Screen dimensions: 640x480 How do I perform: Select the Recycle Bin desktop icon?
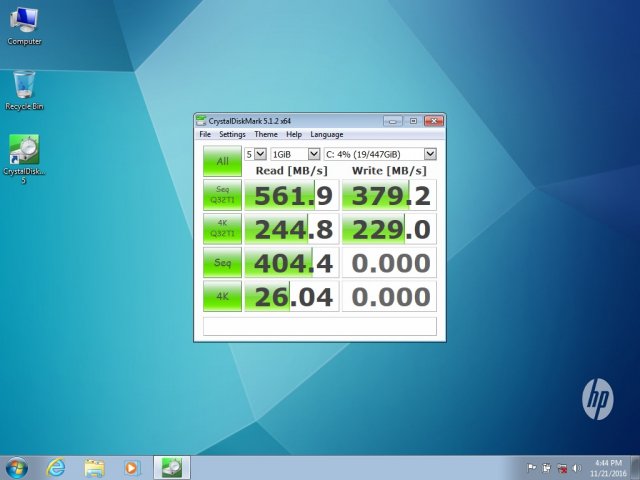[24, 86]
